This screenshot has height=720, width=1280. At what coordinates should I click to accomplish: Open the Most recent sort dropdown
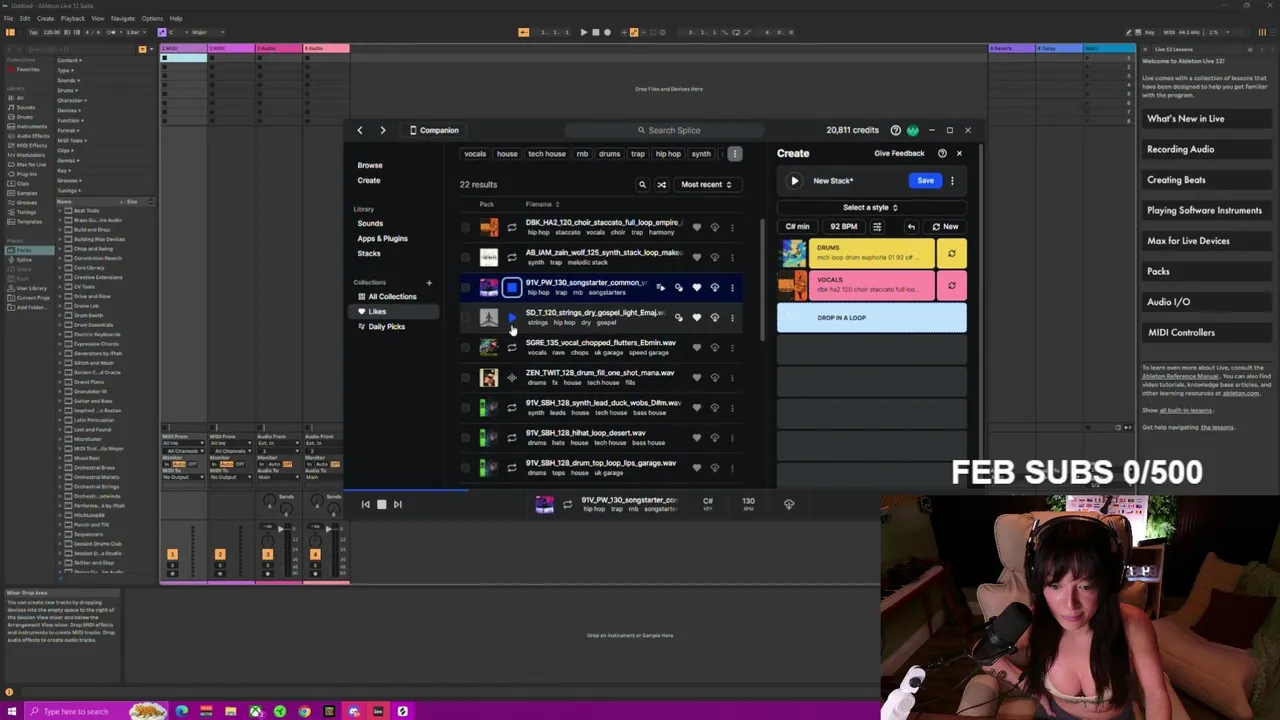click(706, 184)
